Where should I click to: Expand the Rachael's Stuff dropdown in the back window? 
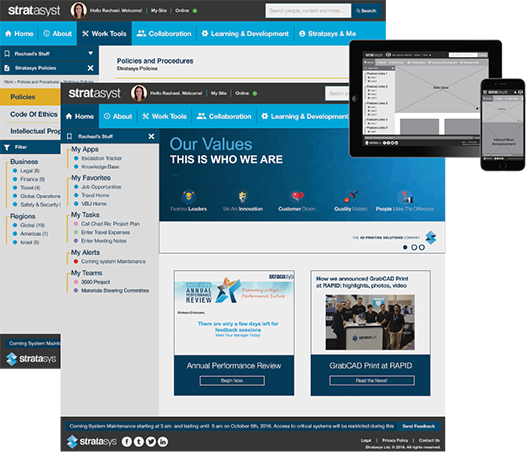(x=91, y=53)
